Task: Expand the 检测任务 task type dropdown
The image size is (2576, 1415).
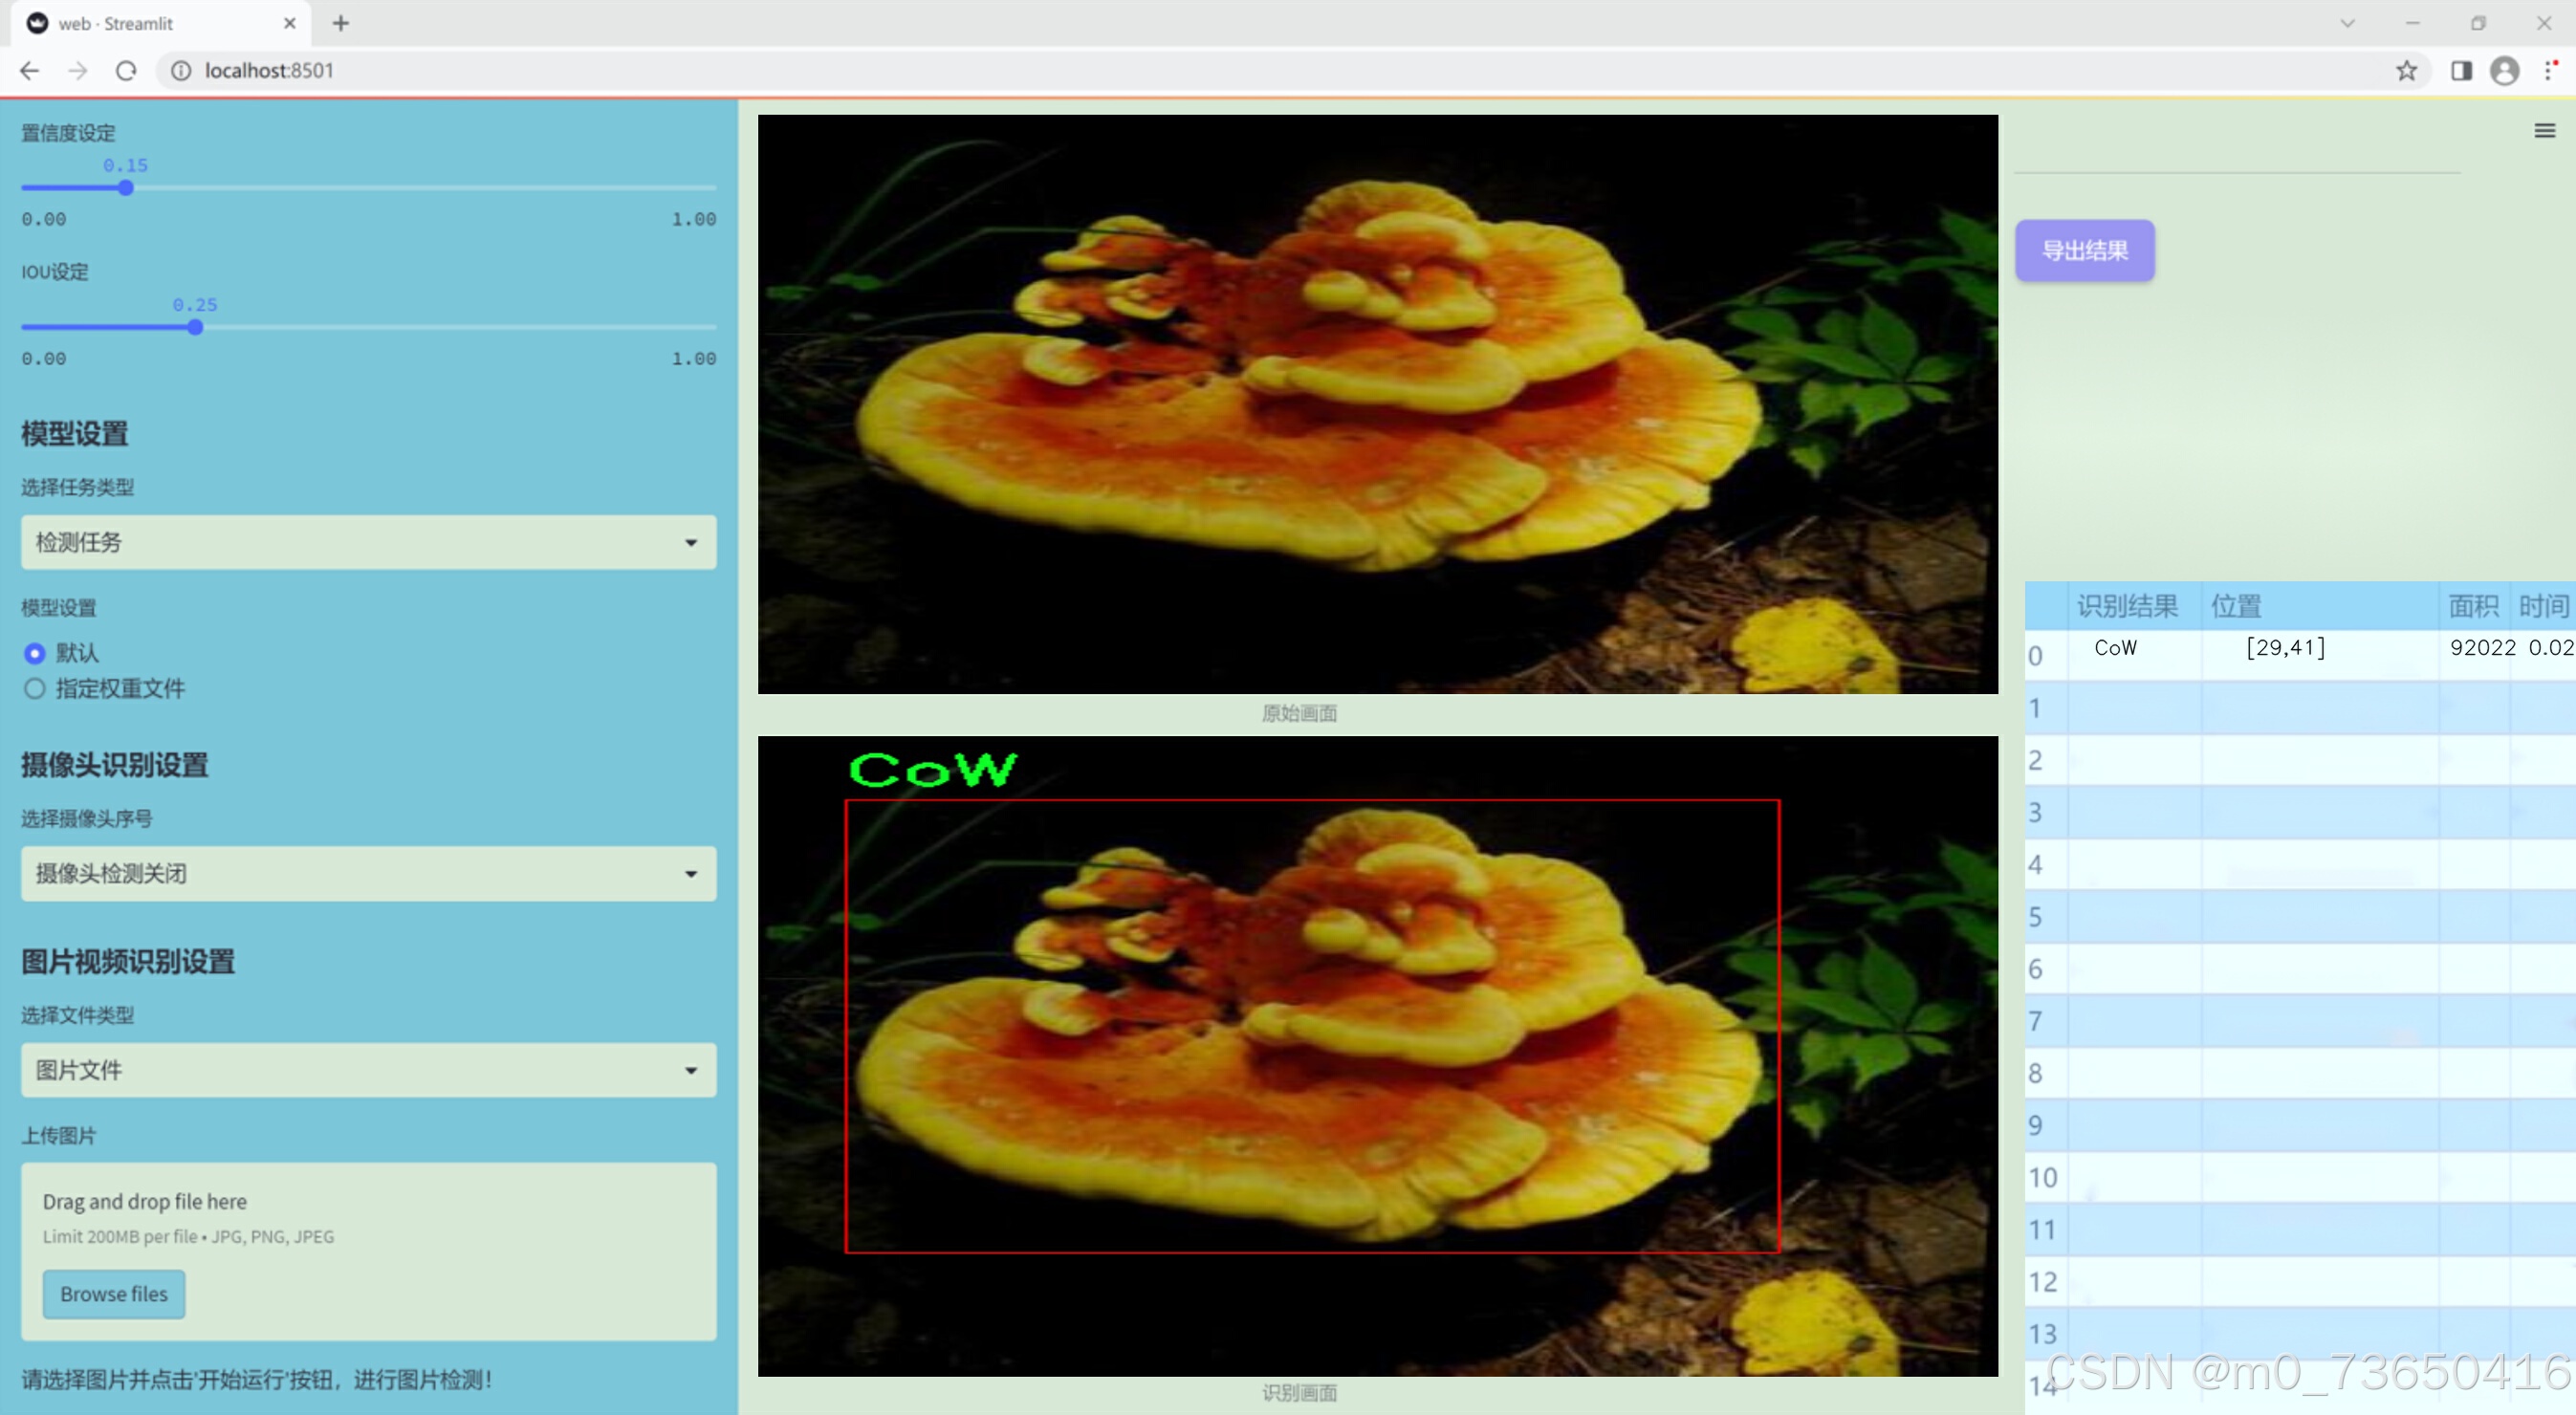Action: [x=368, y=542]
